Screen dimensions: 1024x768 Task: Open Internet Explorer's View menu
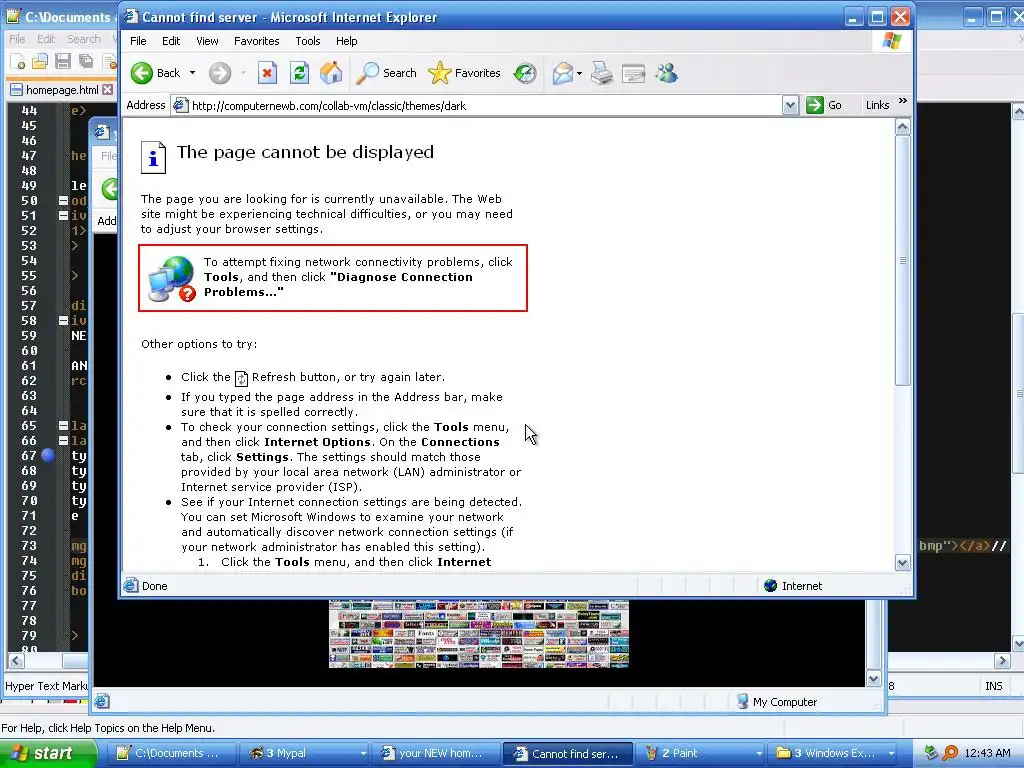[207, 40]
